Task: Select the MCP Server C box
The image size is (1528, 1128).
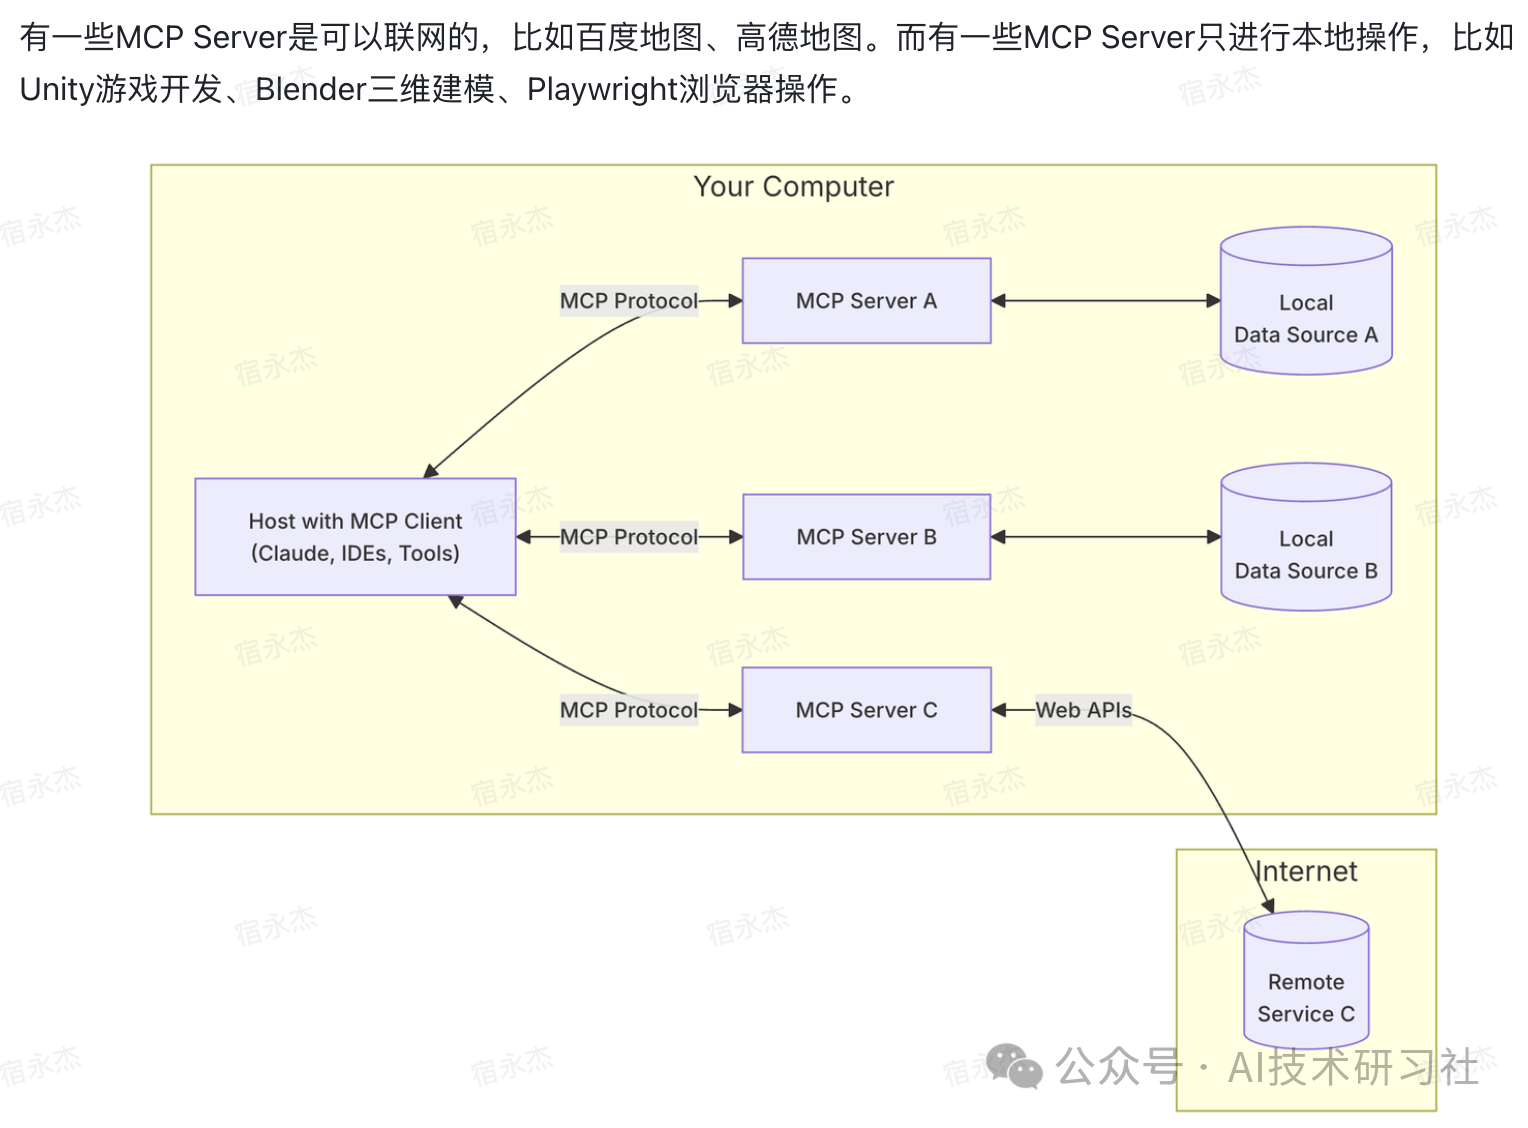Action: point(866,710)
